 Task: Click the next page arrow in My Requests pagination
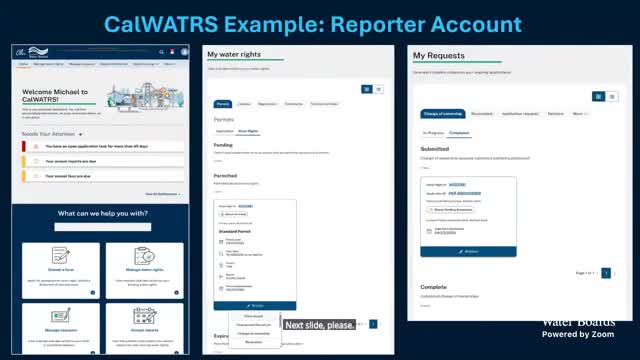coord(615,273)
